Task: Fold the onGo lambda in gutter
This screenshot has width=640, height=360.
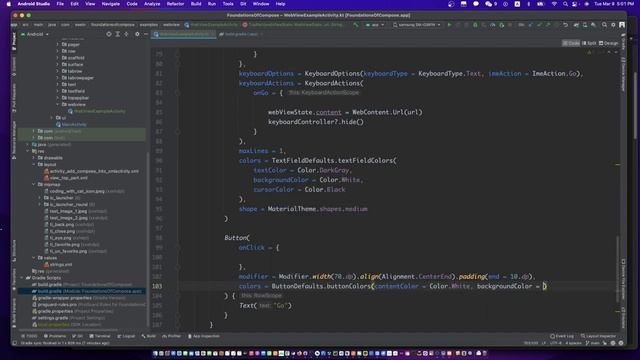Action: pos(178,93)
